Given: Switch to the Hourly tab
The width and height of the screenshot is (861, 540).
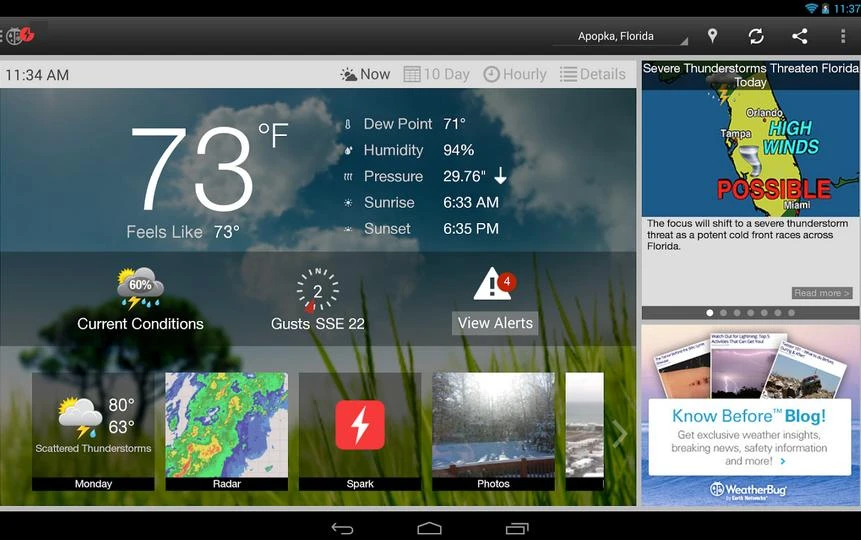Looking at the screenshot, I should (515, 74).
